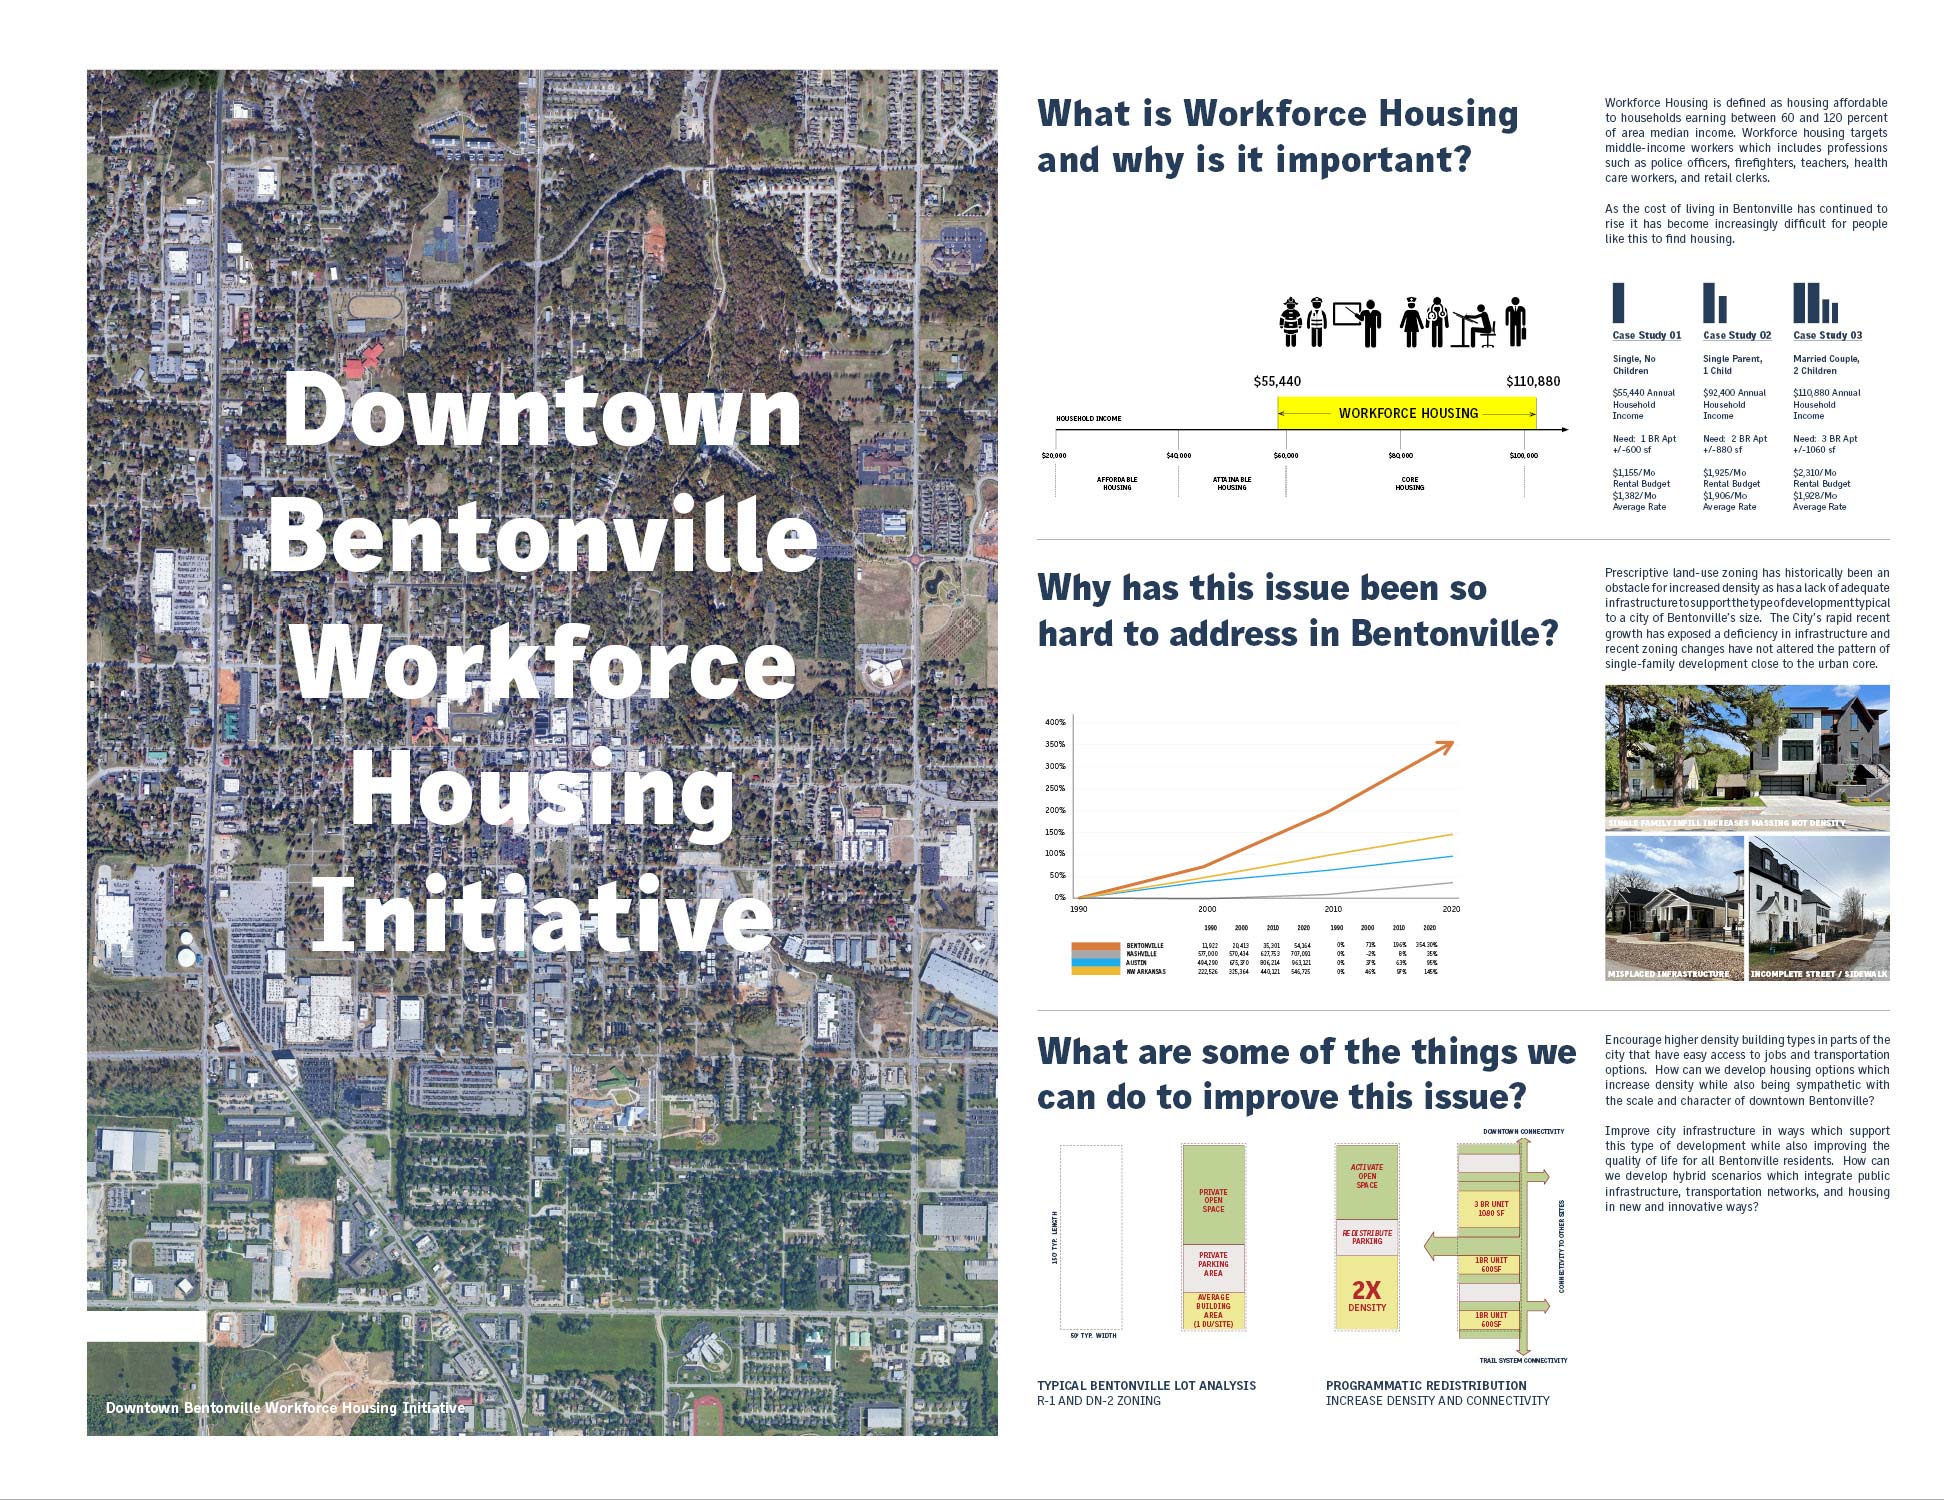Click the orange Bentonville legend swatch
This screenshot has width=1944, height=1500.
pyautogui.click(x=1095, y=946)
